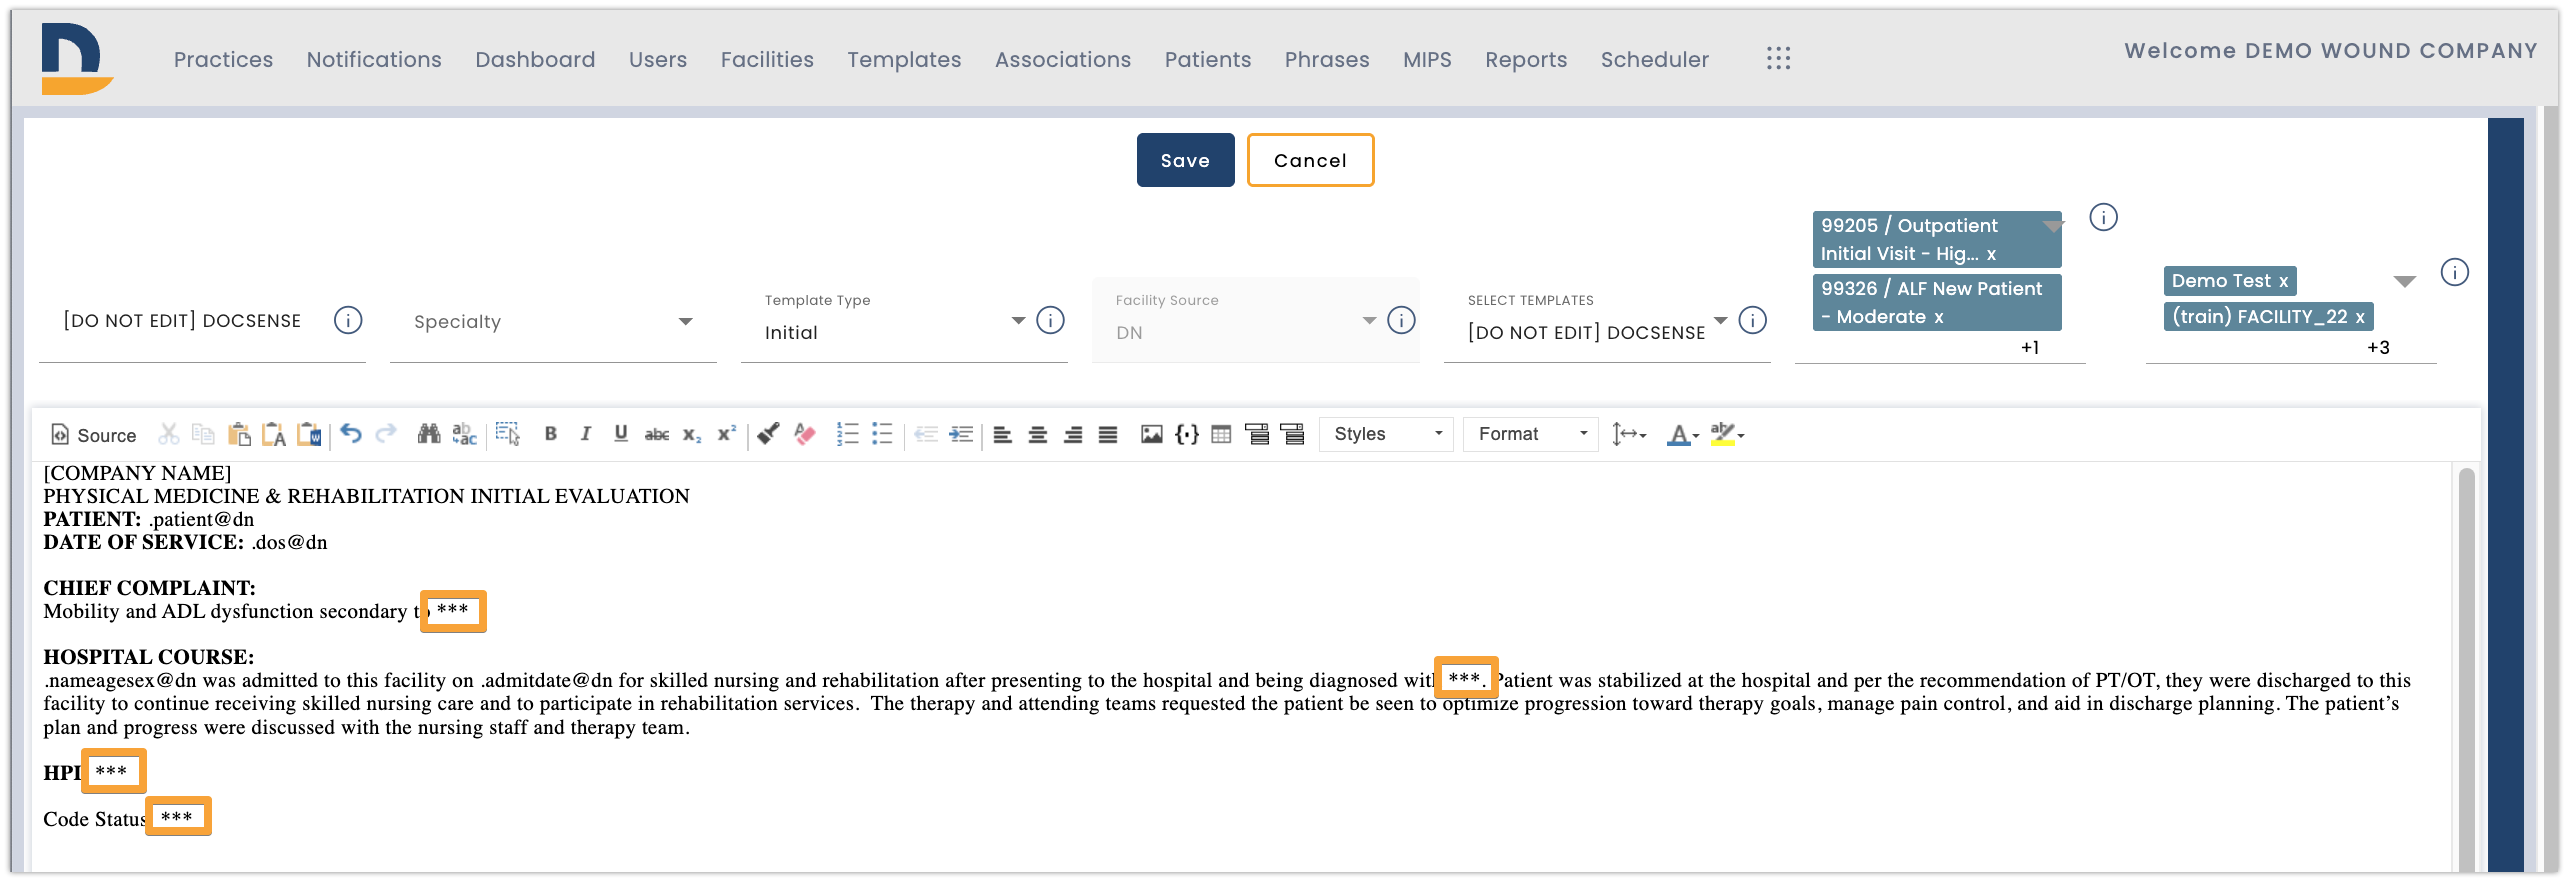Viewport: 2568px width, 882px height.
Task: Open the Notifications menu
Action: (374, 60)
